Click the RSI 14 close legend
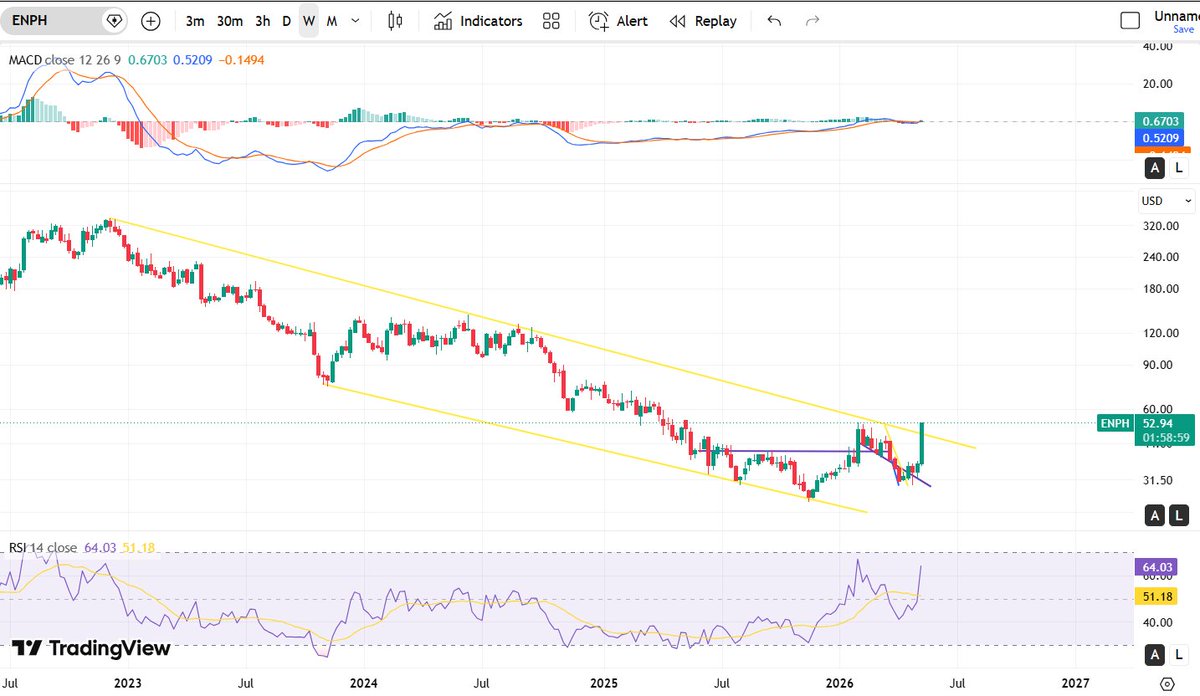The height and width of the screenshot is (696, 1200). (x=43, y=548)
